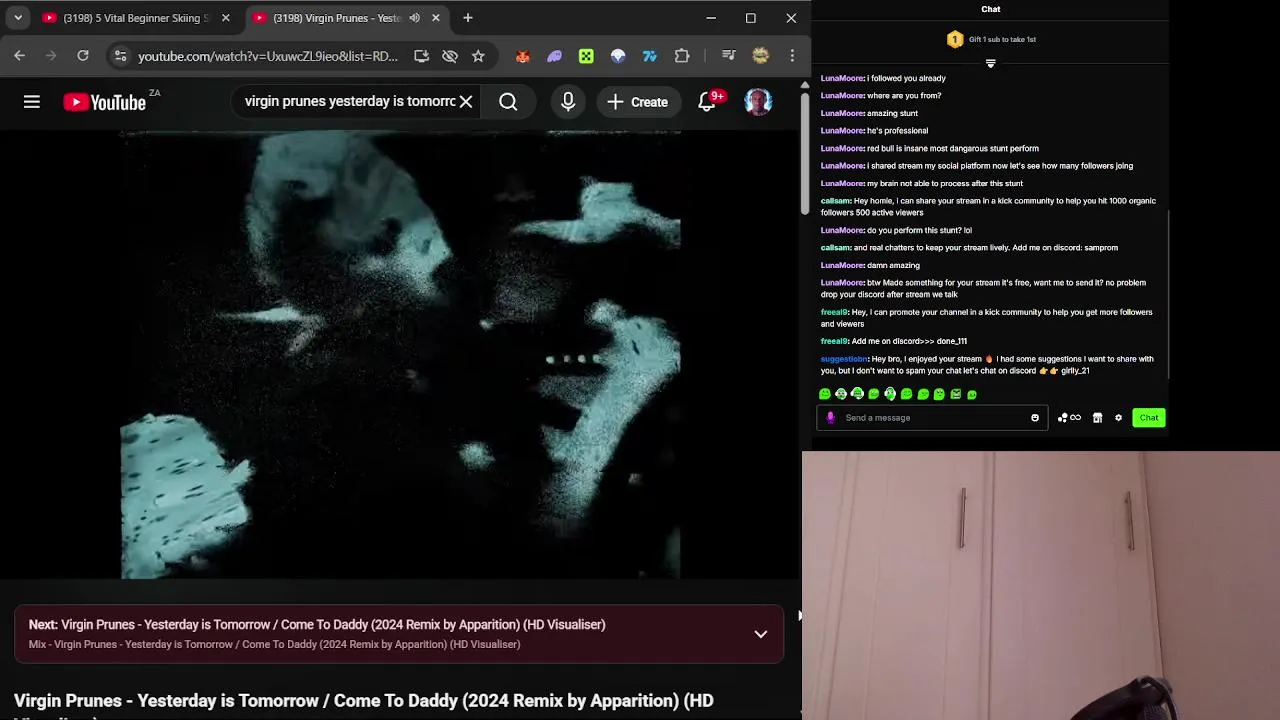
Task: Insert the last green chat emote
Action: pos(972,394)
